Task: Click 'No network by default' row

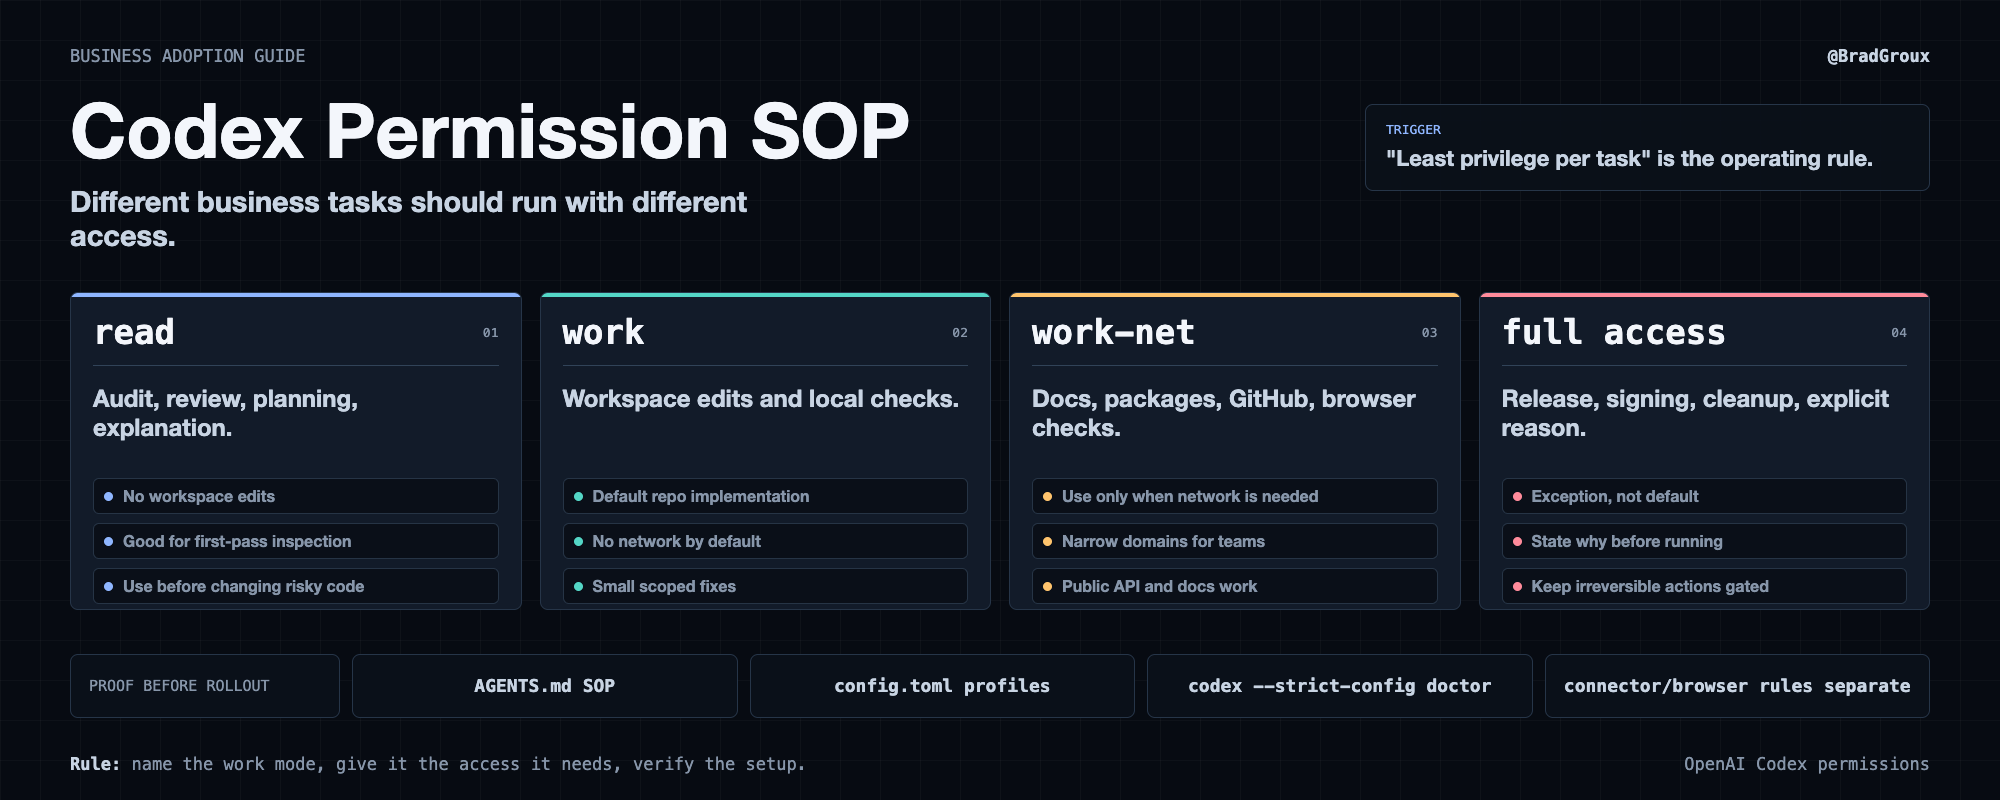Action: pos(765,541)
